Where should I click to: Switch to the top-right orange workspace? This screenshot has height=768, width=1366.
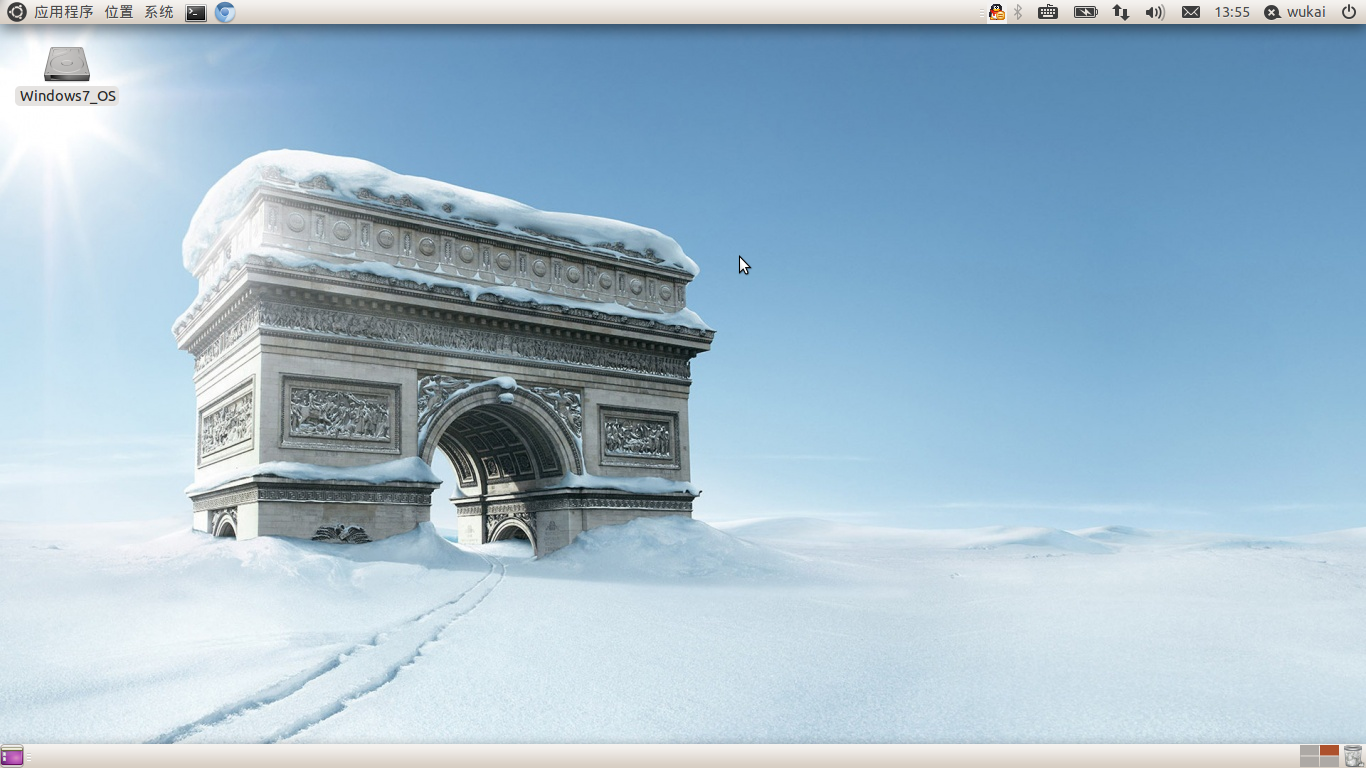[x=1329, y=750]
